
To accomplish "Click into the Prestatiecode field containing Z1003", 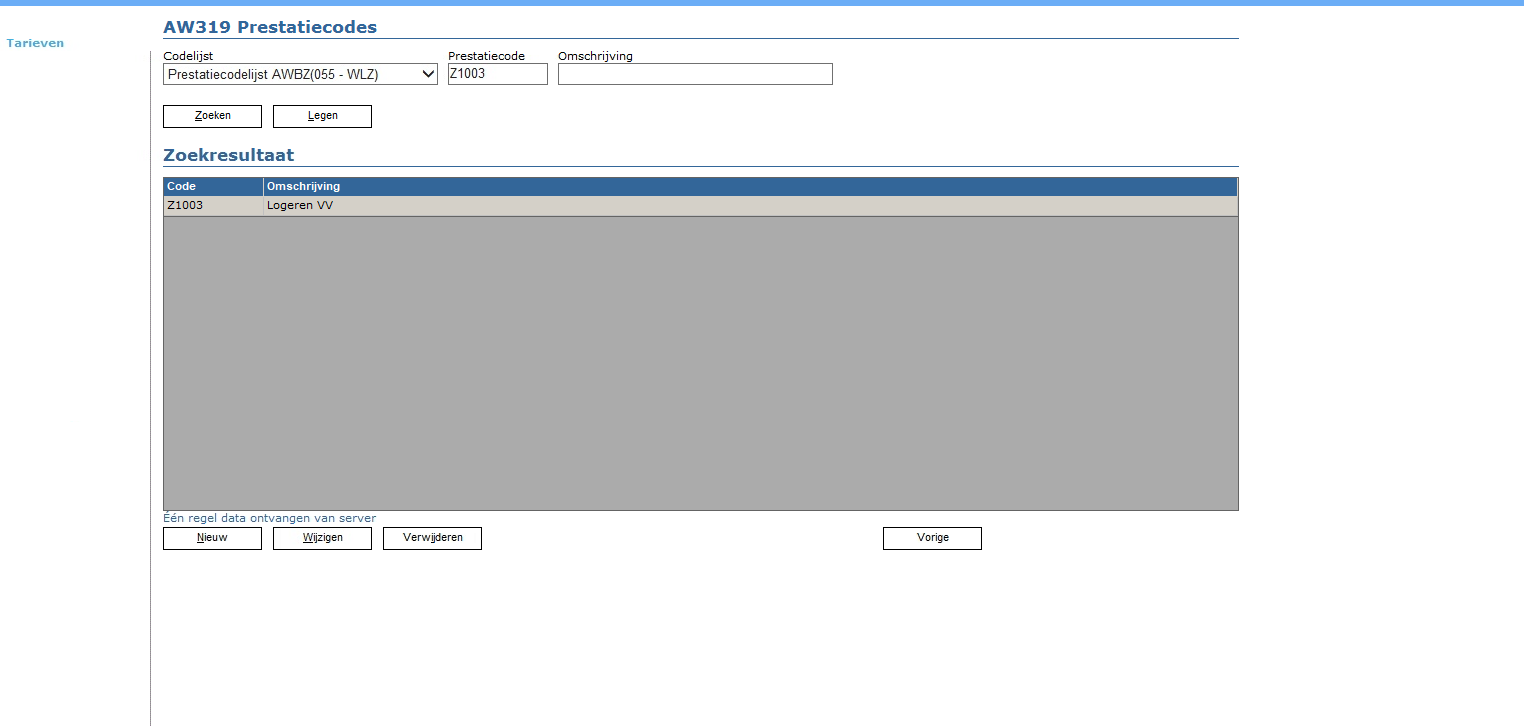I will (497, 74).
